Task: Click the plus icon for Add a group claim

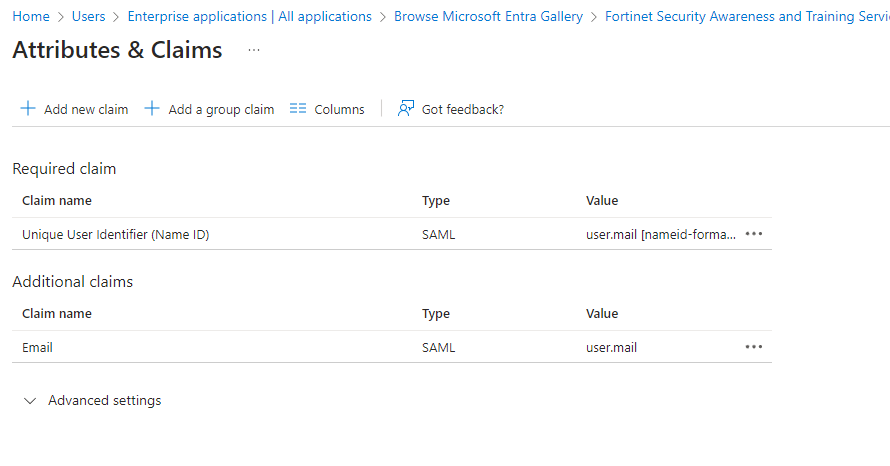Action: pos(152,109)
